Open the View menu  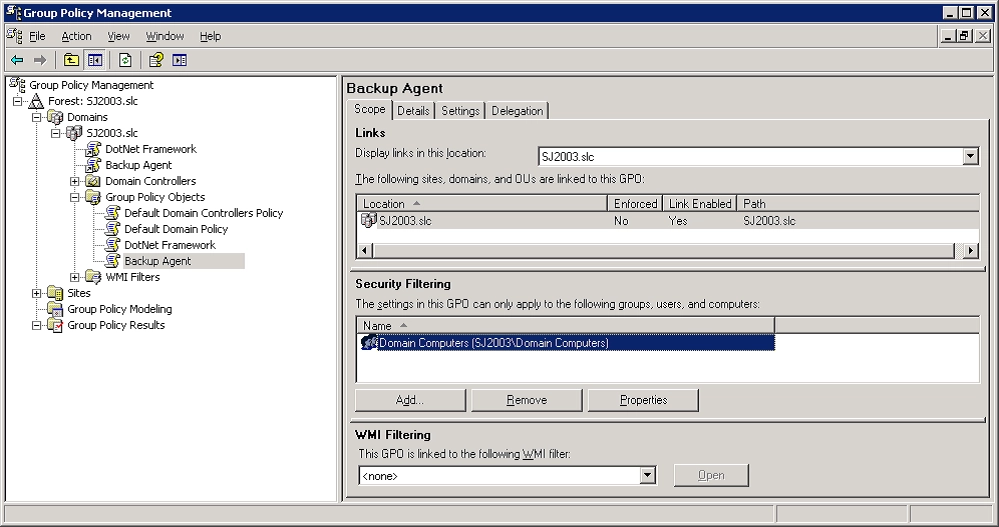coord(119,36)
